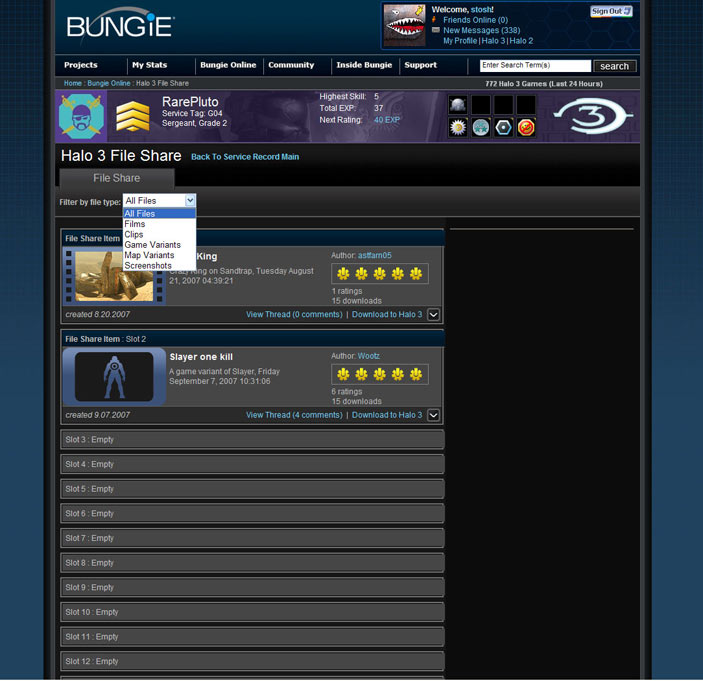Screen dimensions: 703x681
Task: Click the helmet achievement icon in top badge row
Action: click(x=458, y=105)
